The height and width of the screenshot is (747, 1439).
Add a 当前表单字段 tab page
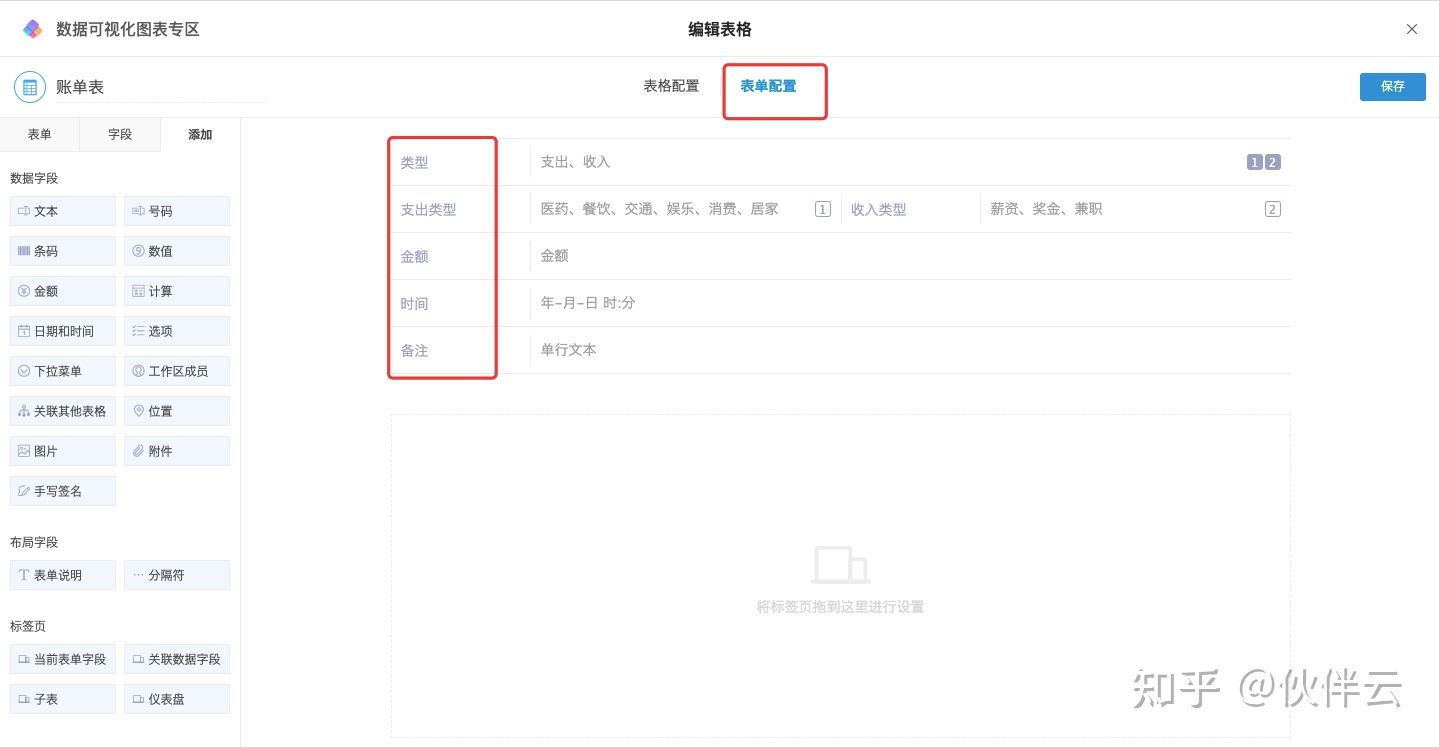pos(63,659)
